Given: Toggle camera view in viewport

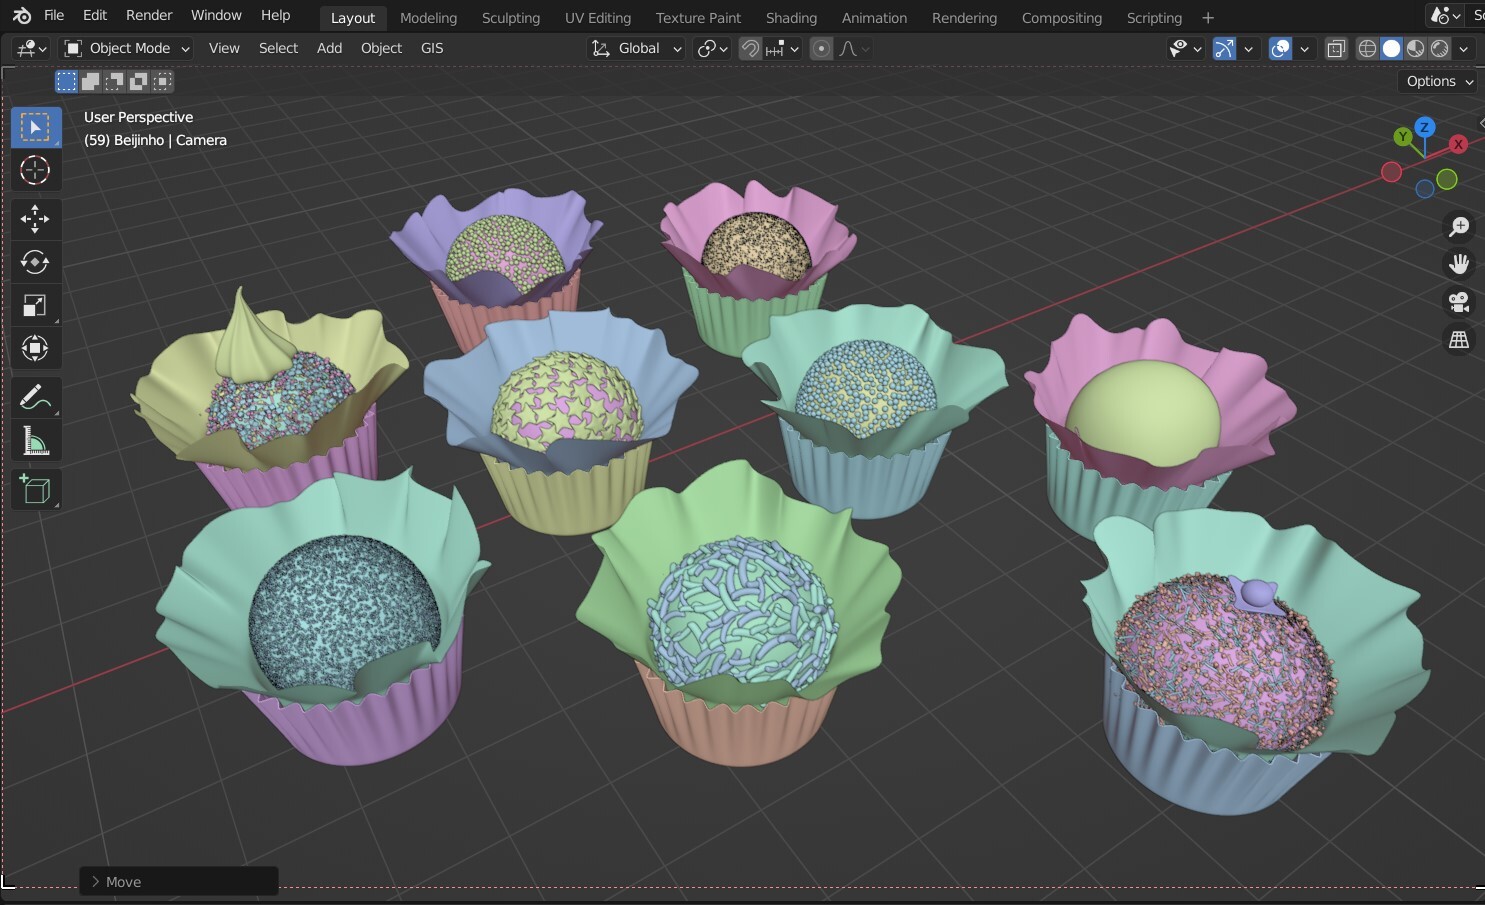Looking at the screenshot, I should click(x=1459, y=301).
